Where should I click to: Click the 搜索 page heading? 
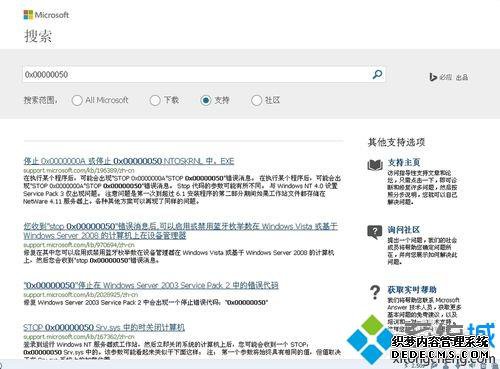(38, 36)
